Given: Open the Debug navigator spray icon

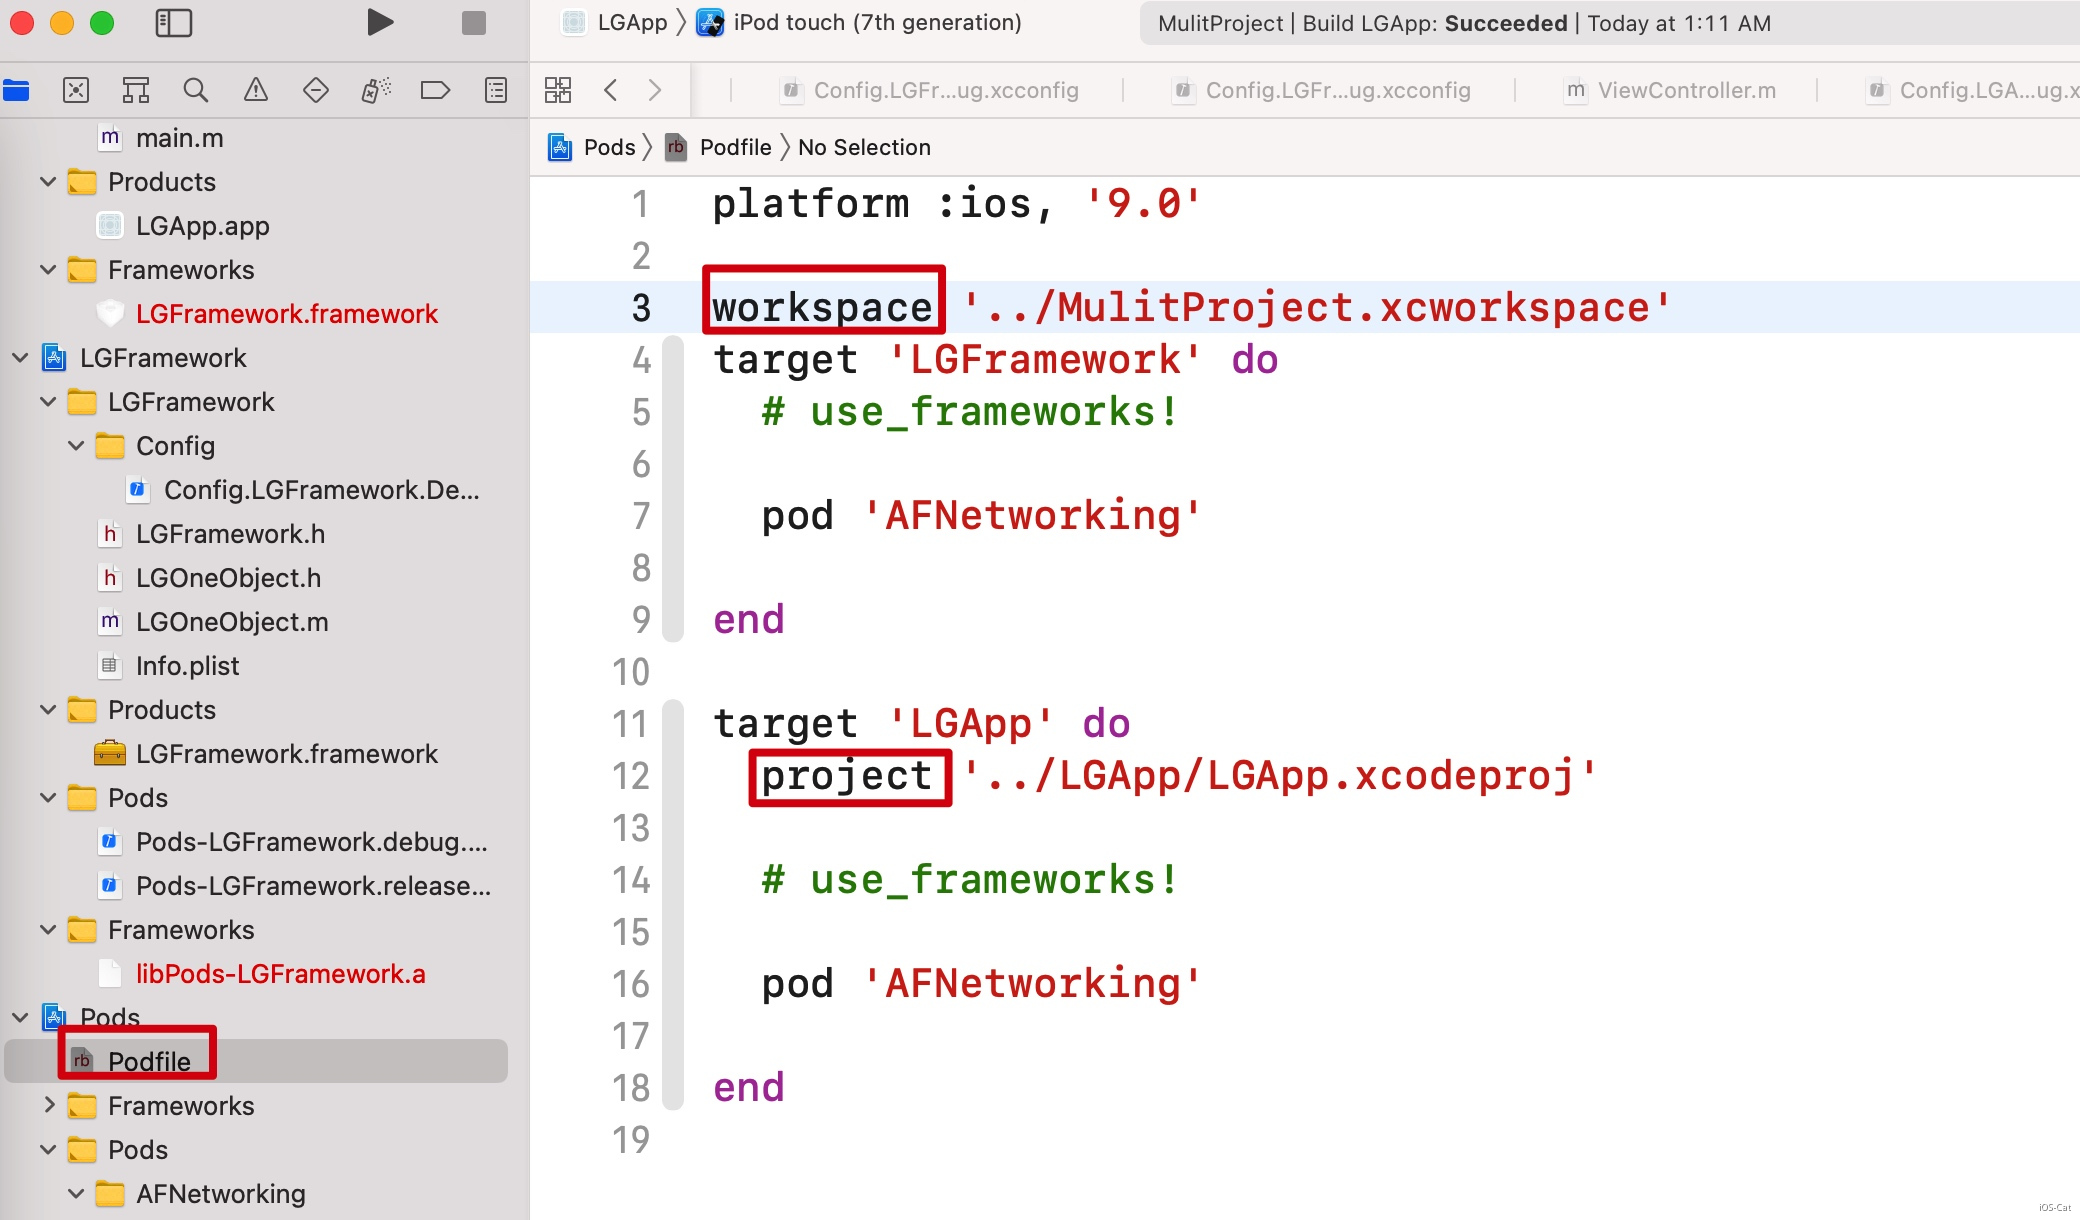Looking at the screenshot, I should click(376, 90).
